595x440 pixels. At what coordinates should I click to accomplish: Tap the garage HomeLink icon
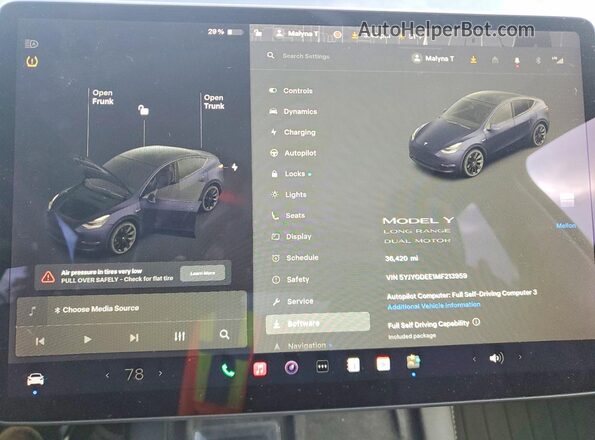tap(495, 60)
